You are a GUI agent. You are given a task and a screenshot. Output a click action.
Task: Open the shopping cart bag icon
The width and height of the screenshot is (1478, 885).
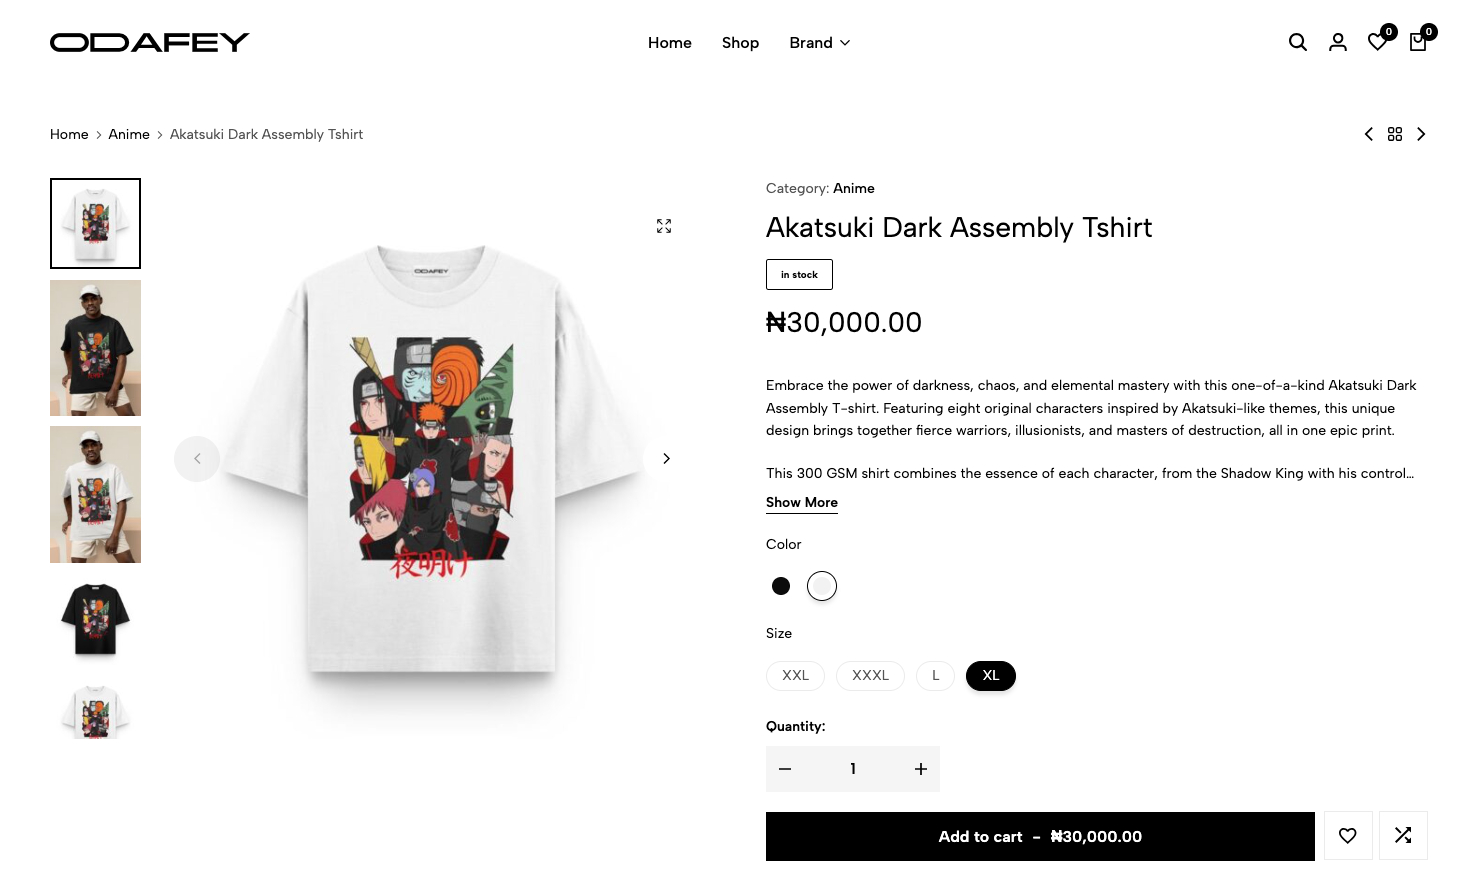(x=1417, y=42)
